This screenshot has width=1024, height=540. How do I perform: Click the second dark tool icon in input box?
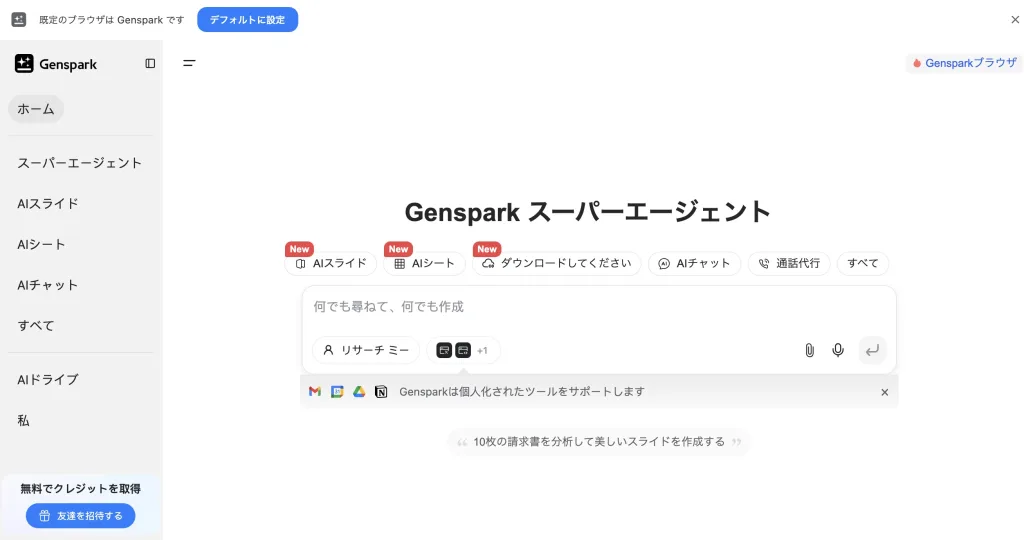pyautogui.click(x=463, y=351)
